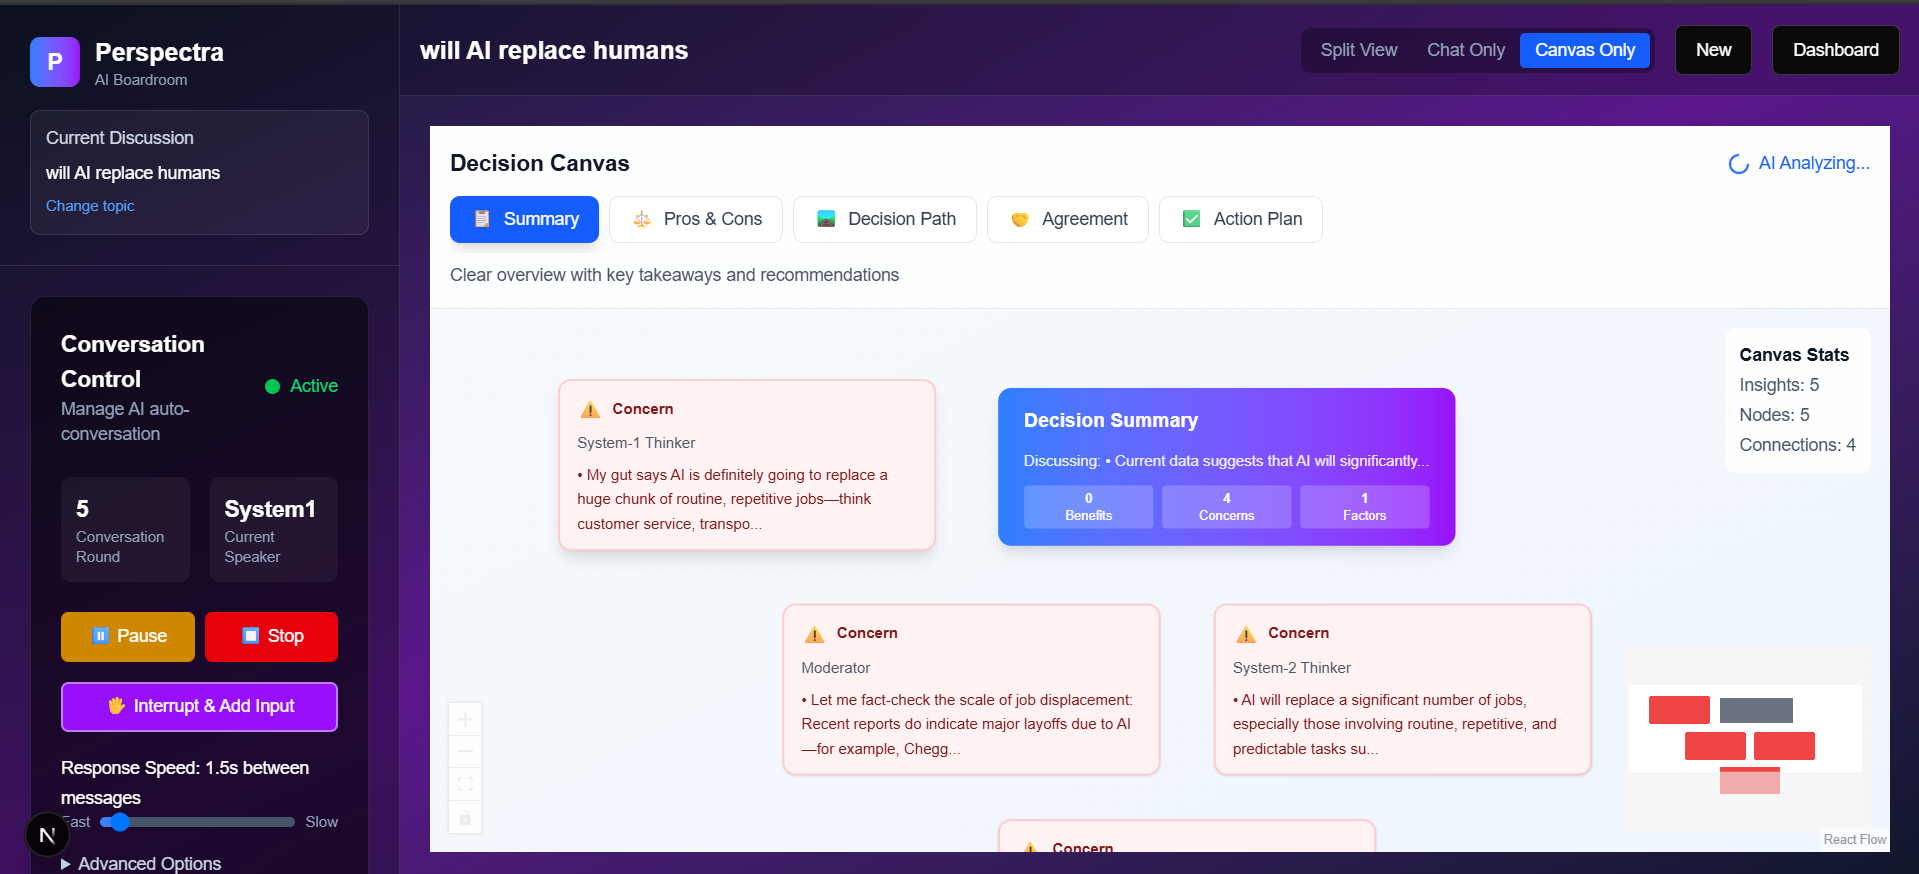Select the System-1 Thinker concern card
This screenshot has height=874, width=1919.
pos(747,465)
